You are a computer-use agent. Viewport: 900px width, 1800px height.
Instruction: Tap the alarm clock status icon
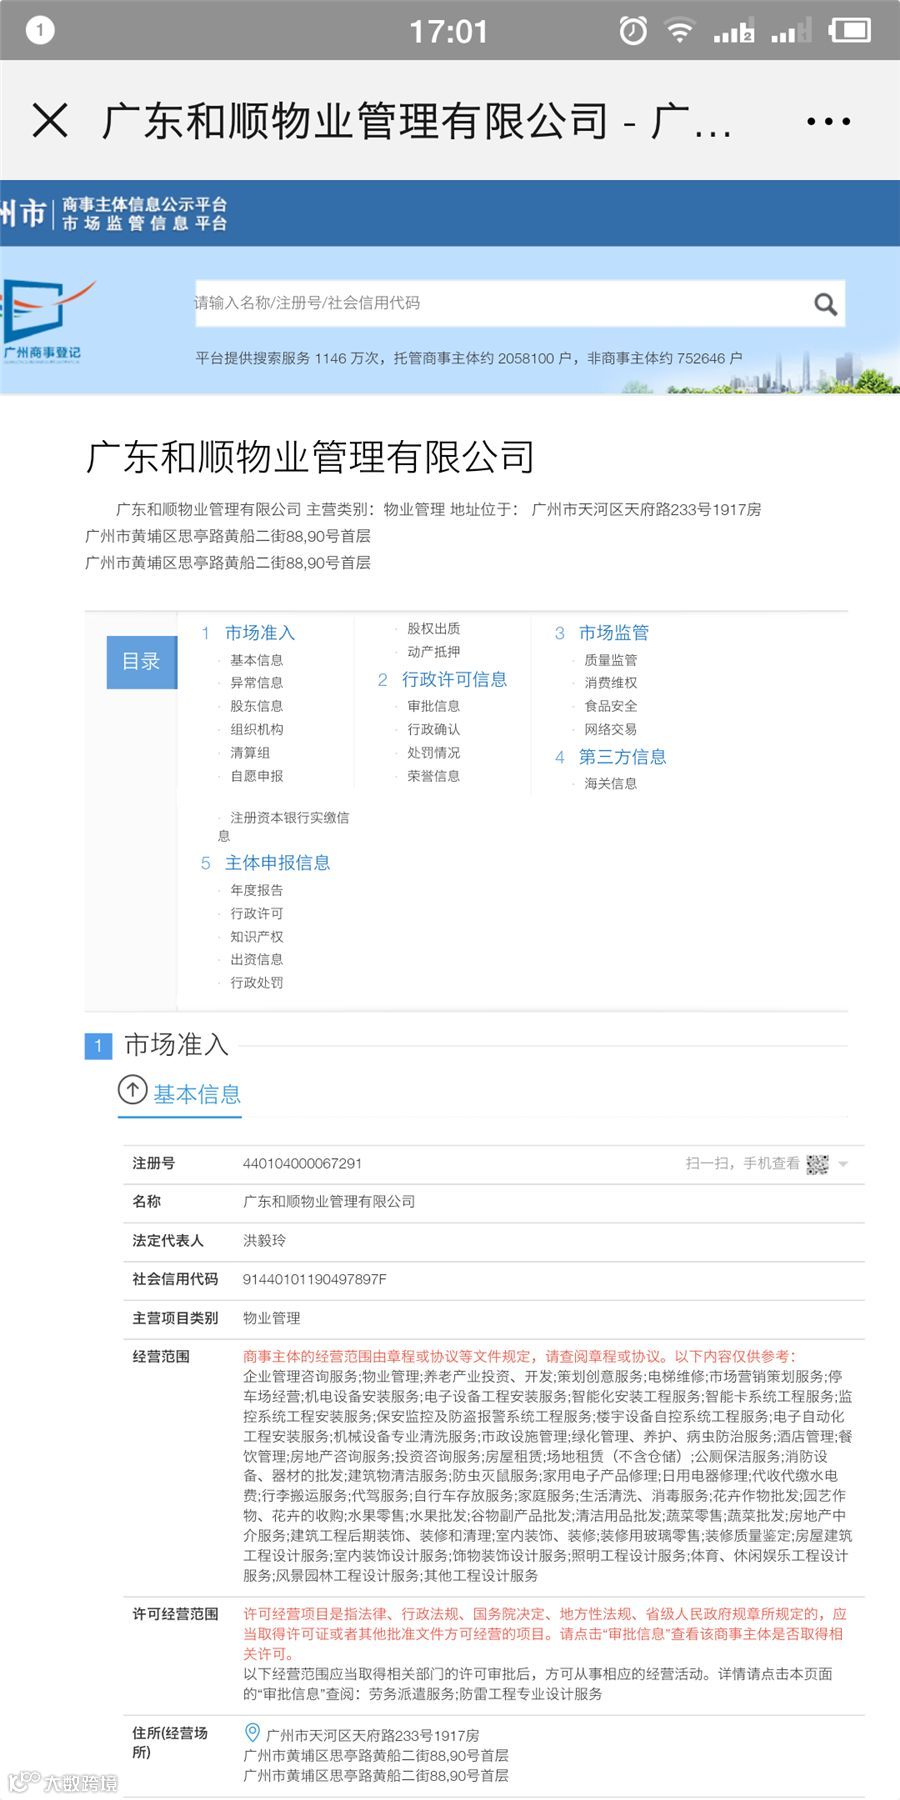[632, 31]
